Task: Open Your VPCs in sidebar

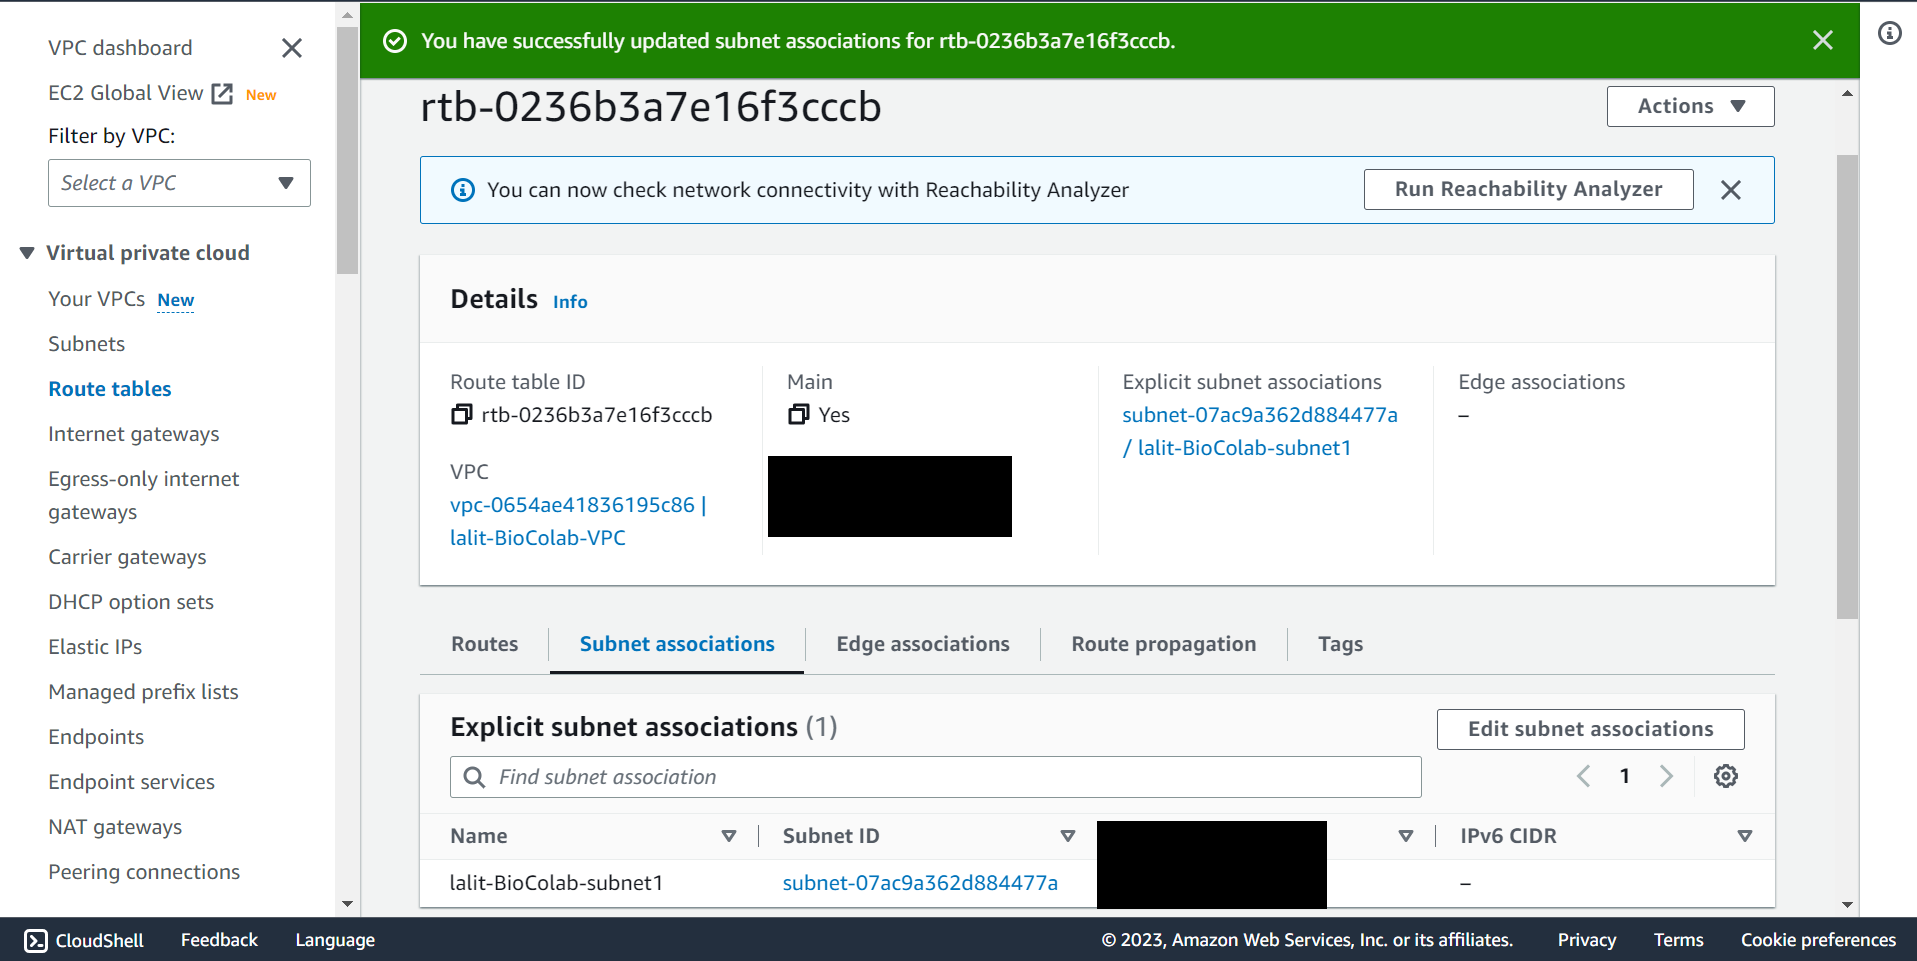Action: click(96, 299)
